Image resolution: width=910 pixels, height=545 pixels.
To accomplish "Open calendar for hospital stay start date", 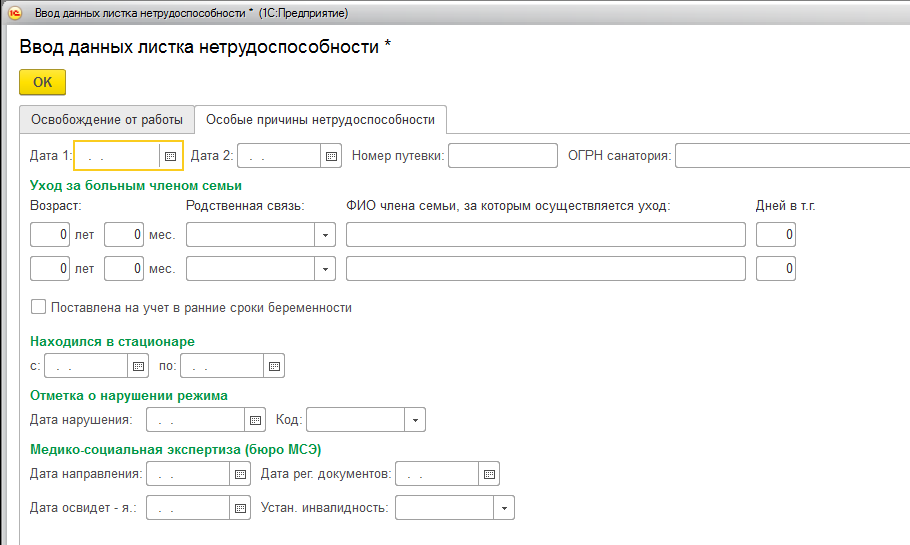I will (139, 366).
